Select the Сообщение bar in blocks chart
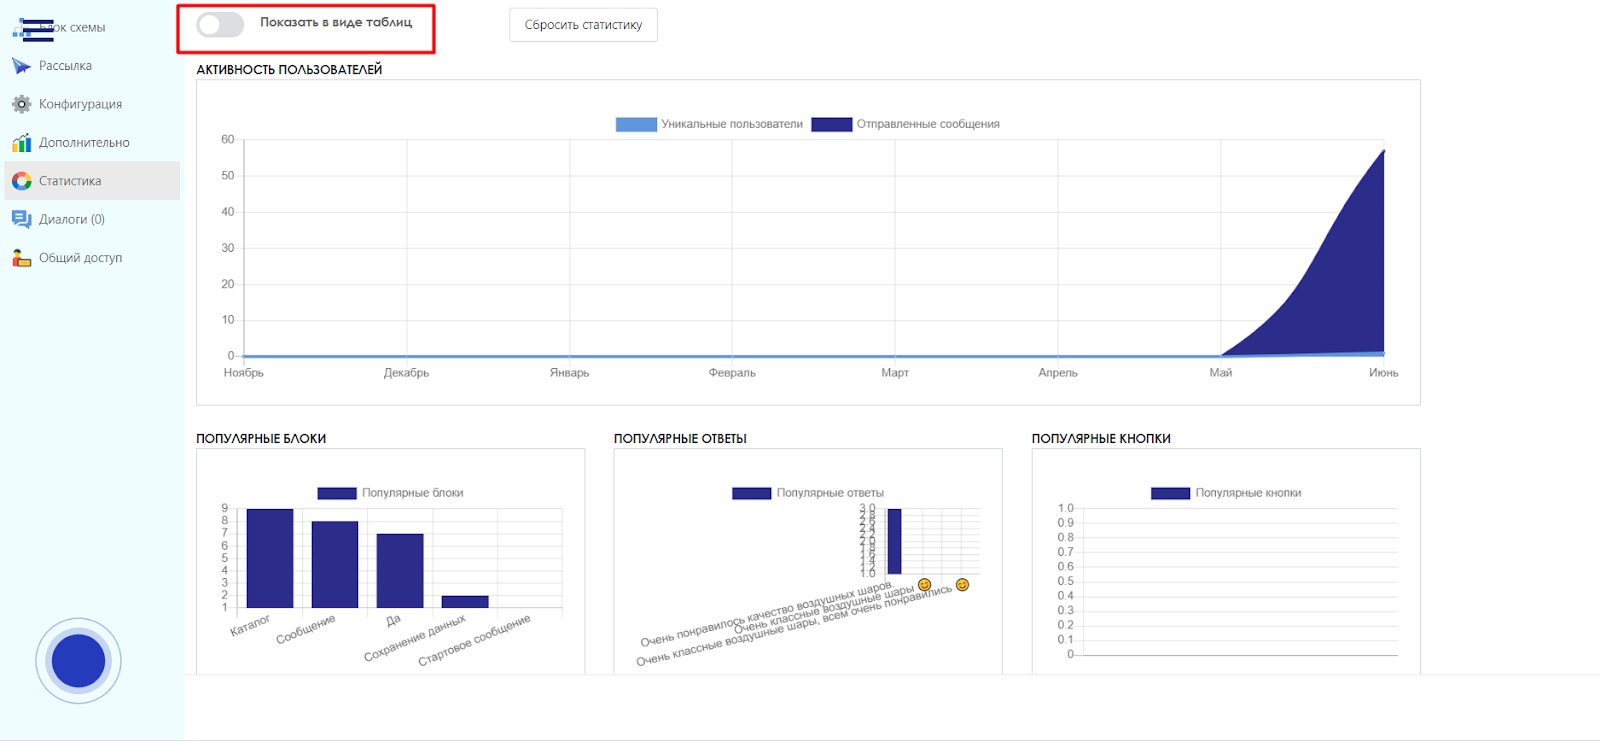 pos(335,564)
